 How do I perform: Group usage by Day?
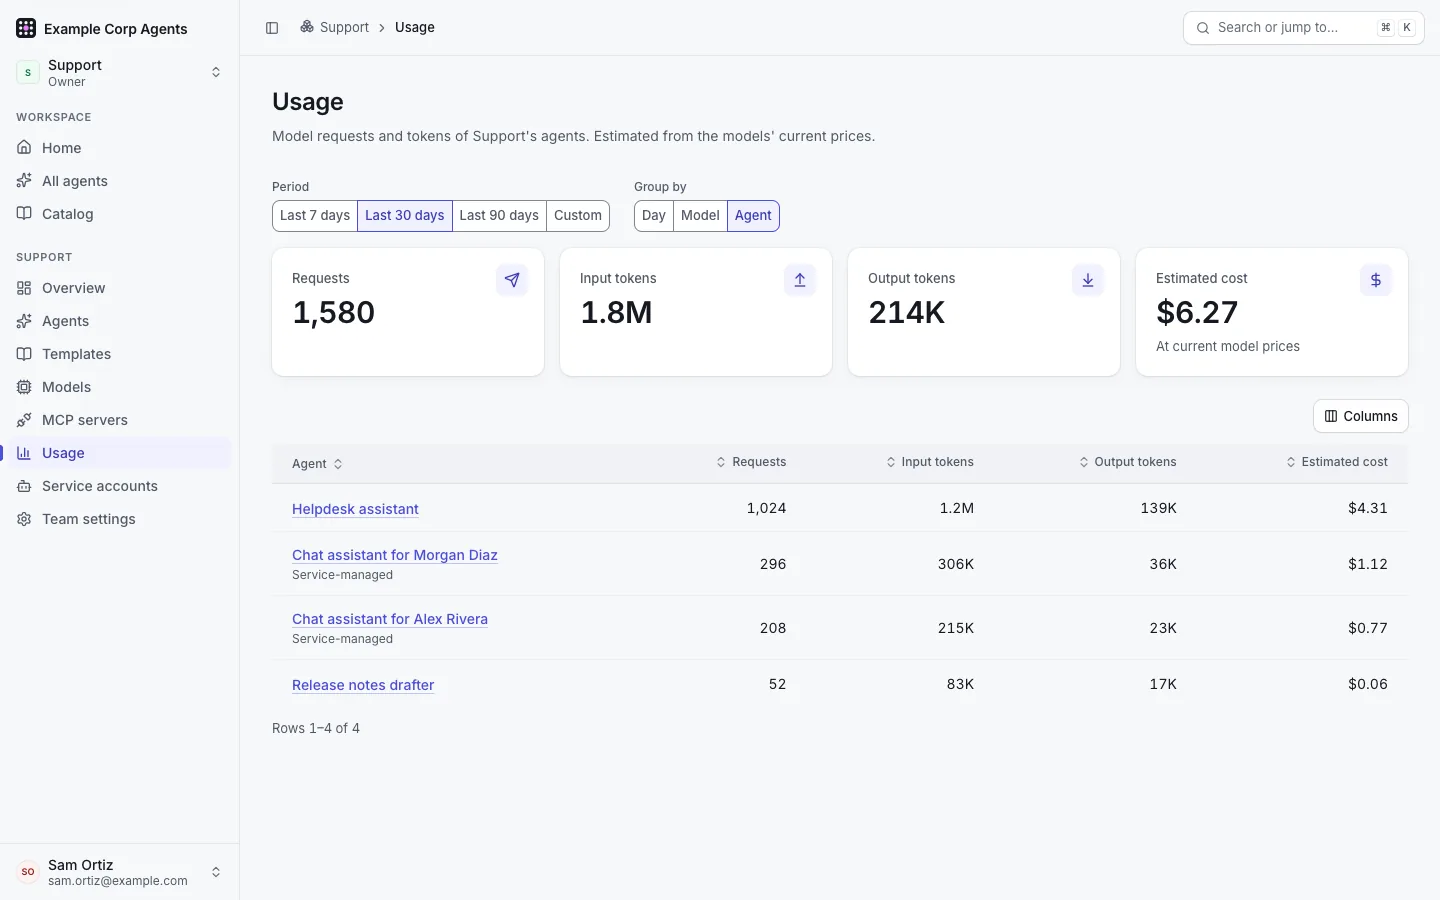coord(654,215)
